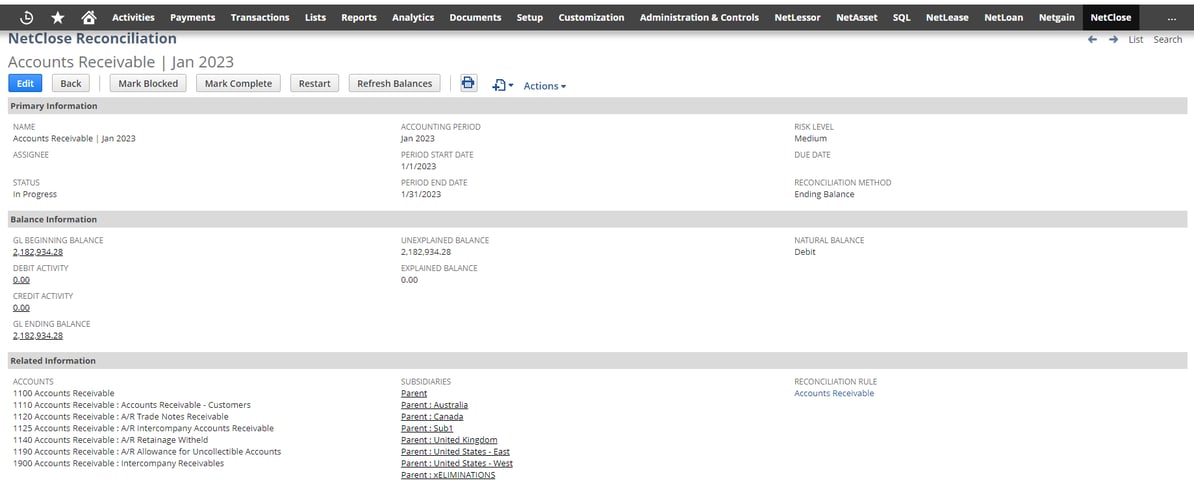Open the Search link
1194x485 pixels.
[x=1167, y=40]
